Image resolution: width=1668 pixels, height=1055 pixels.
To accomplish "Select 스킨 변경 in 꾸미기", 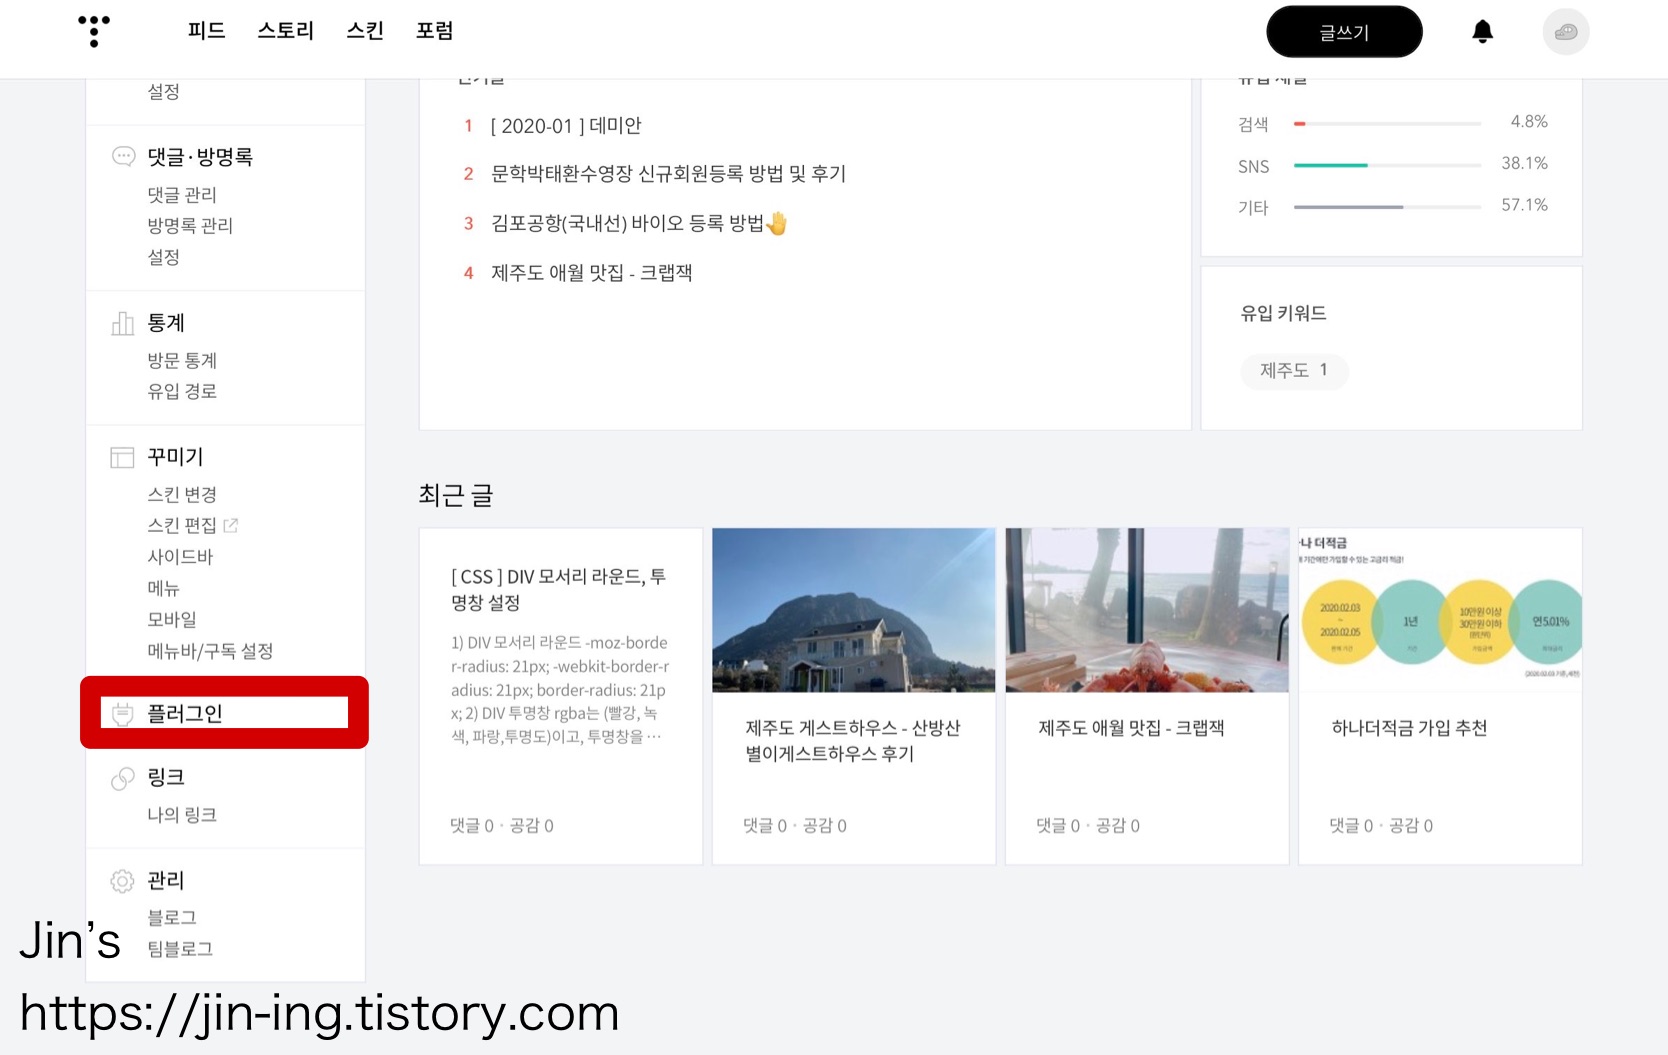I will [x=182, y=494].
